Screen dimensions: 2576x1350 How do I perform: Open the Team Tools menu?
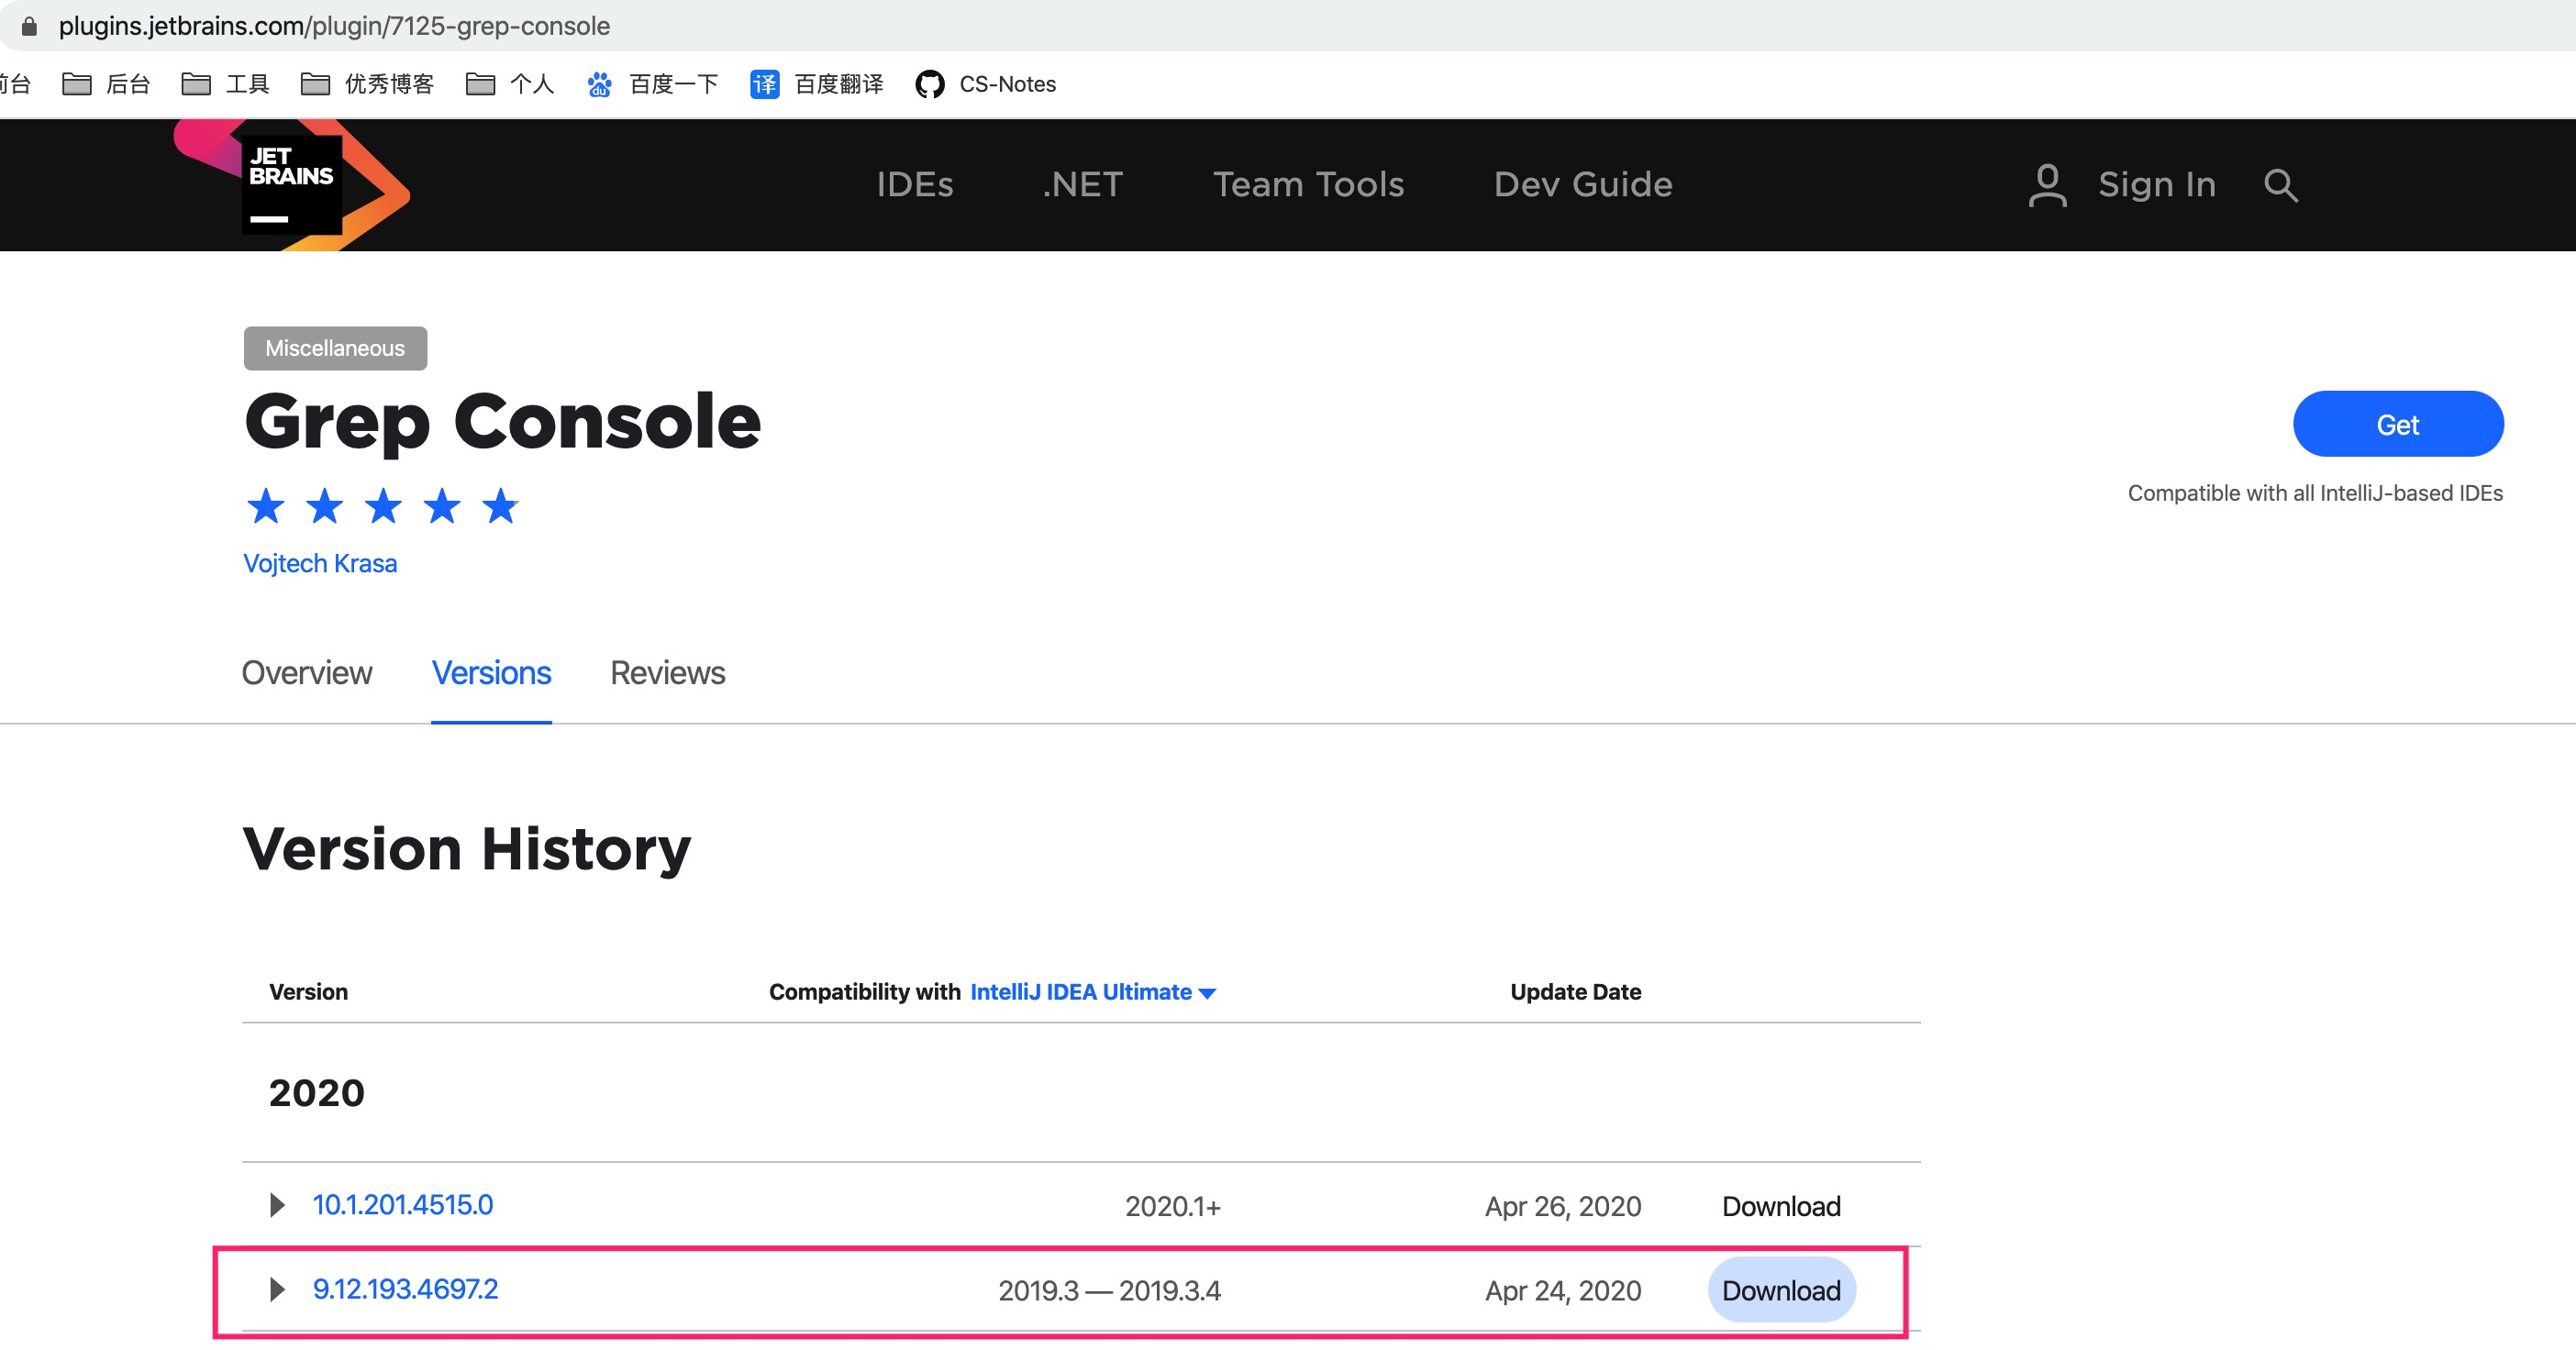coord(1309,185)
